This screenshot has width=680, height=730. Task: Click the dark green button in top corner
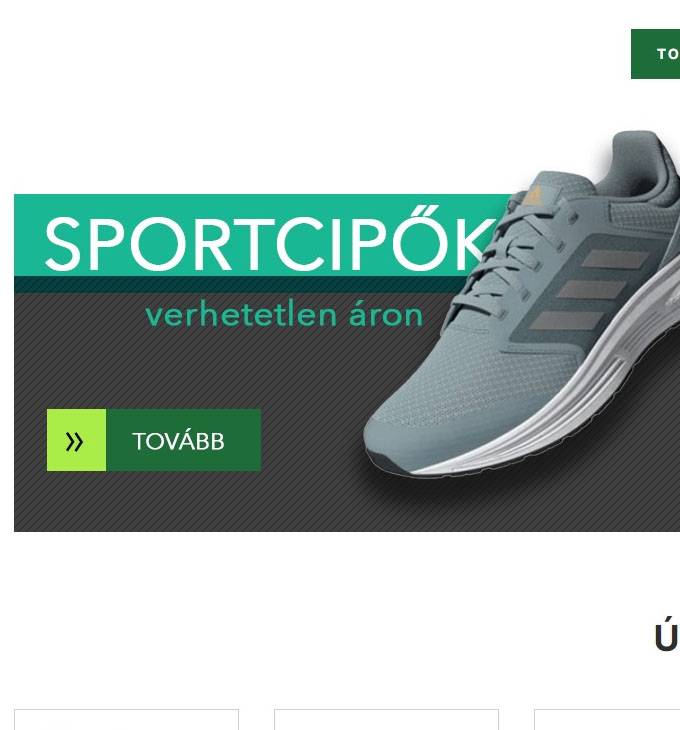655,54
